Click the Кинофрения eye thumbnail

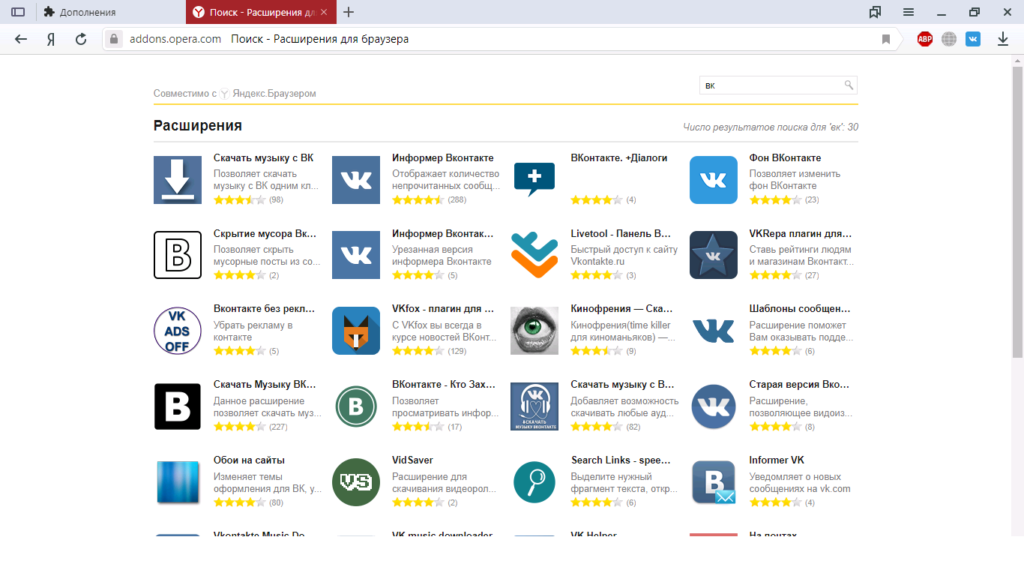click(x=534, y=330)
